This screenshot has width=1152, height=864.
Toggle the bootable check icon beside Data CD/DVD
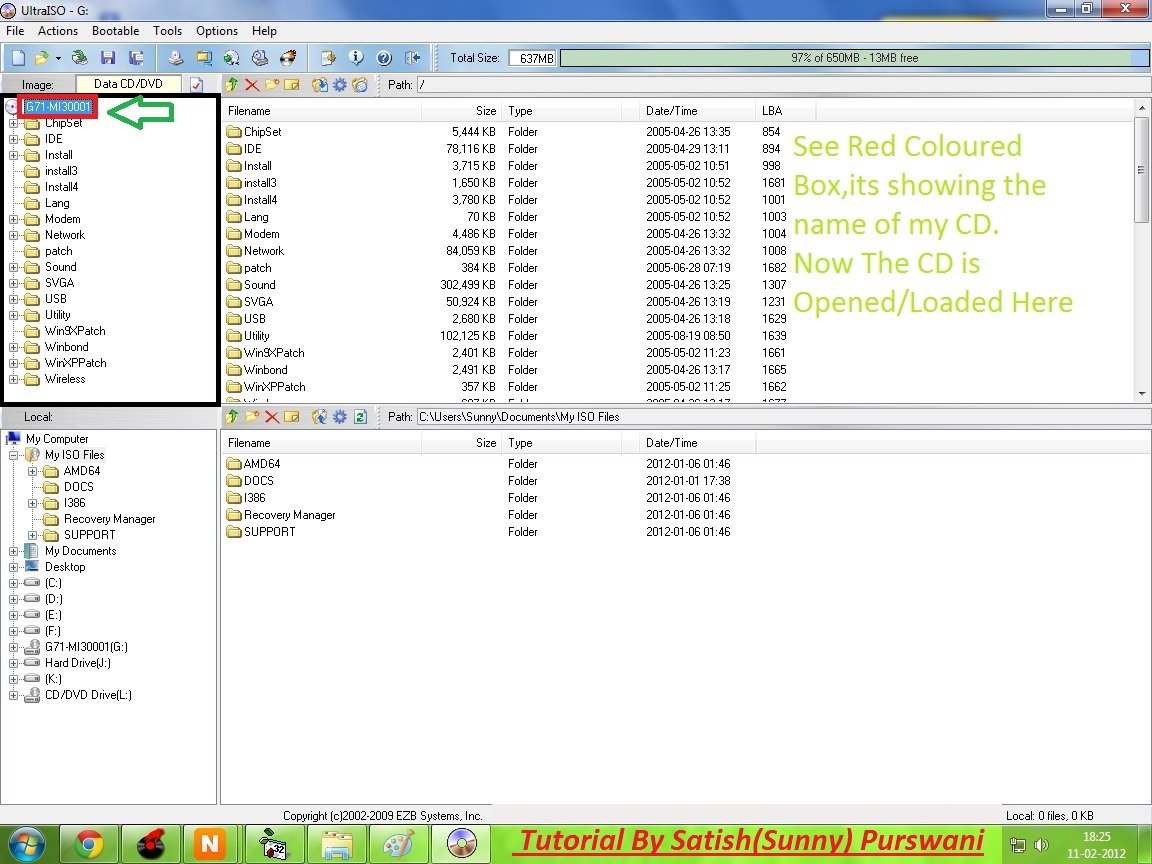[x=196, y=84]
